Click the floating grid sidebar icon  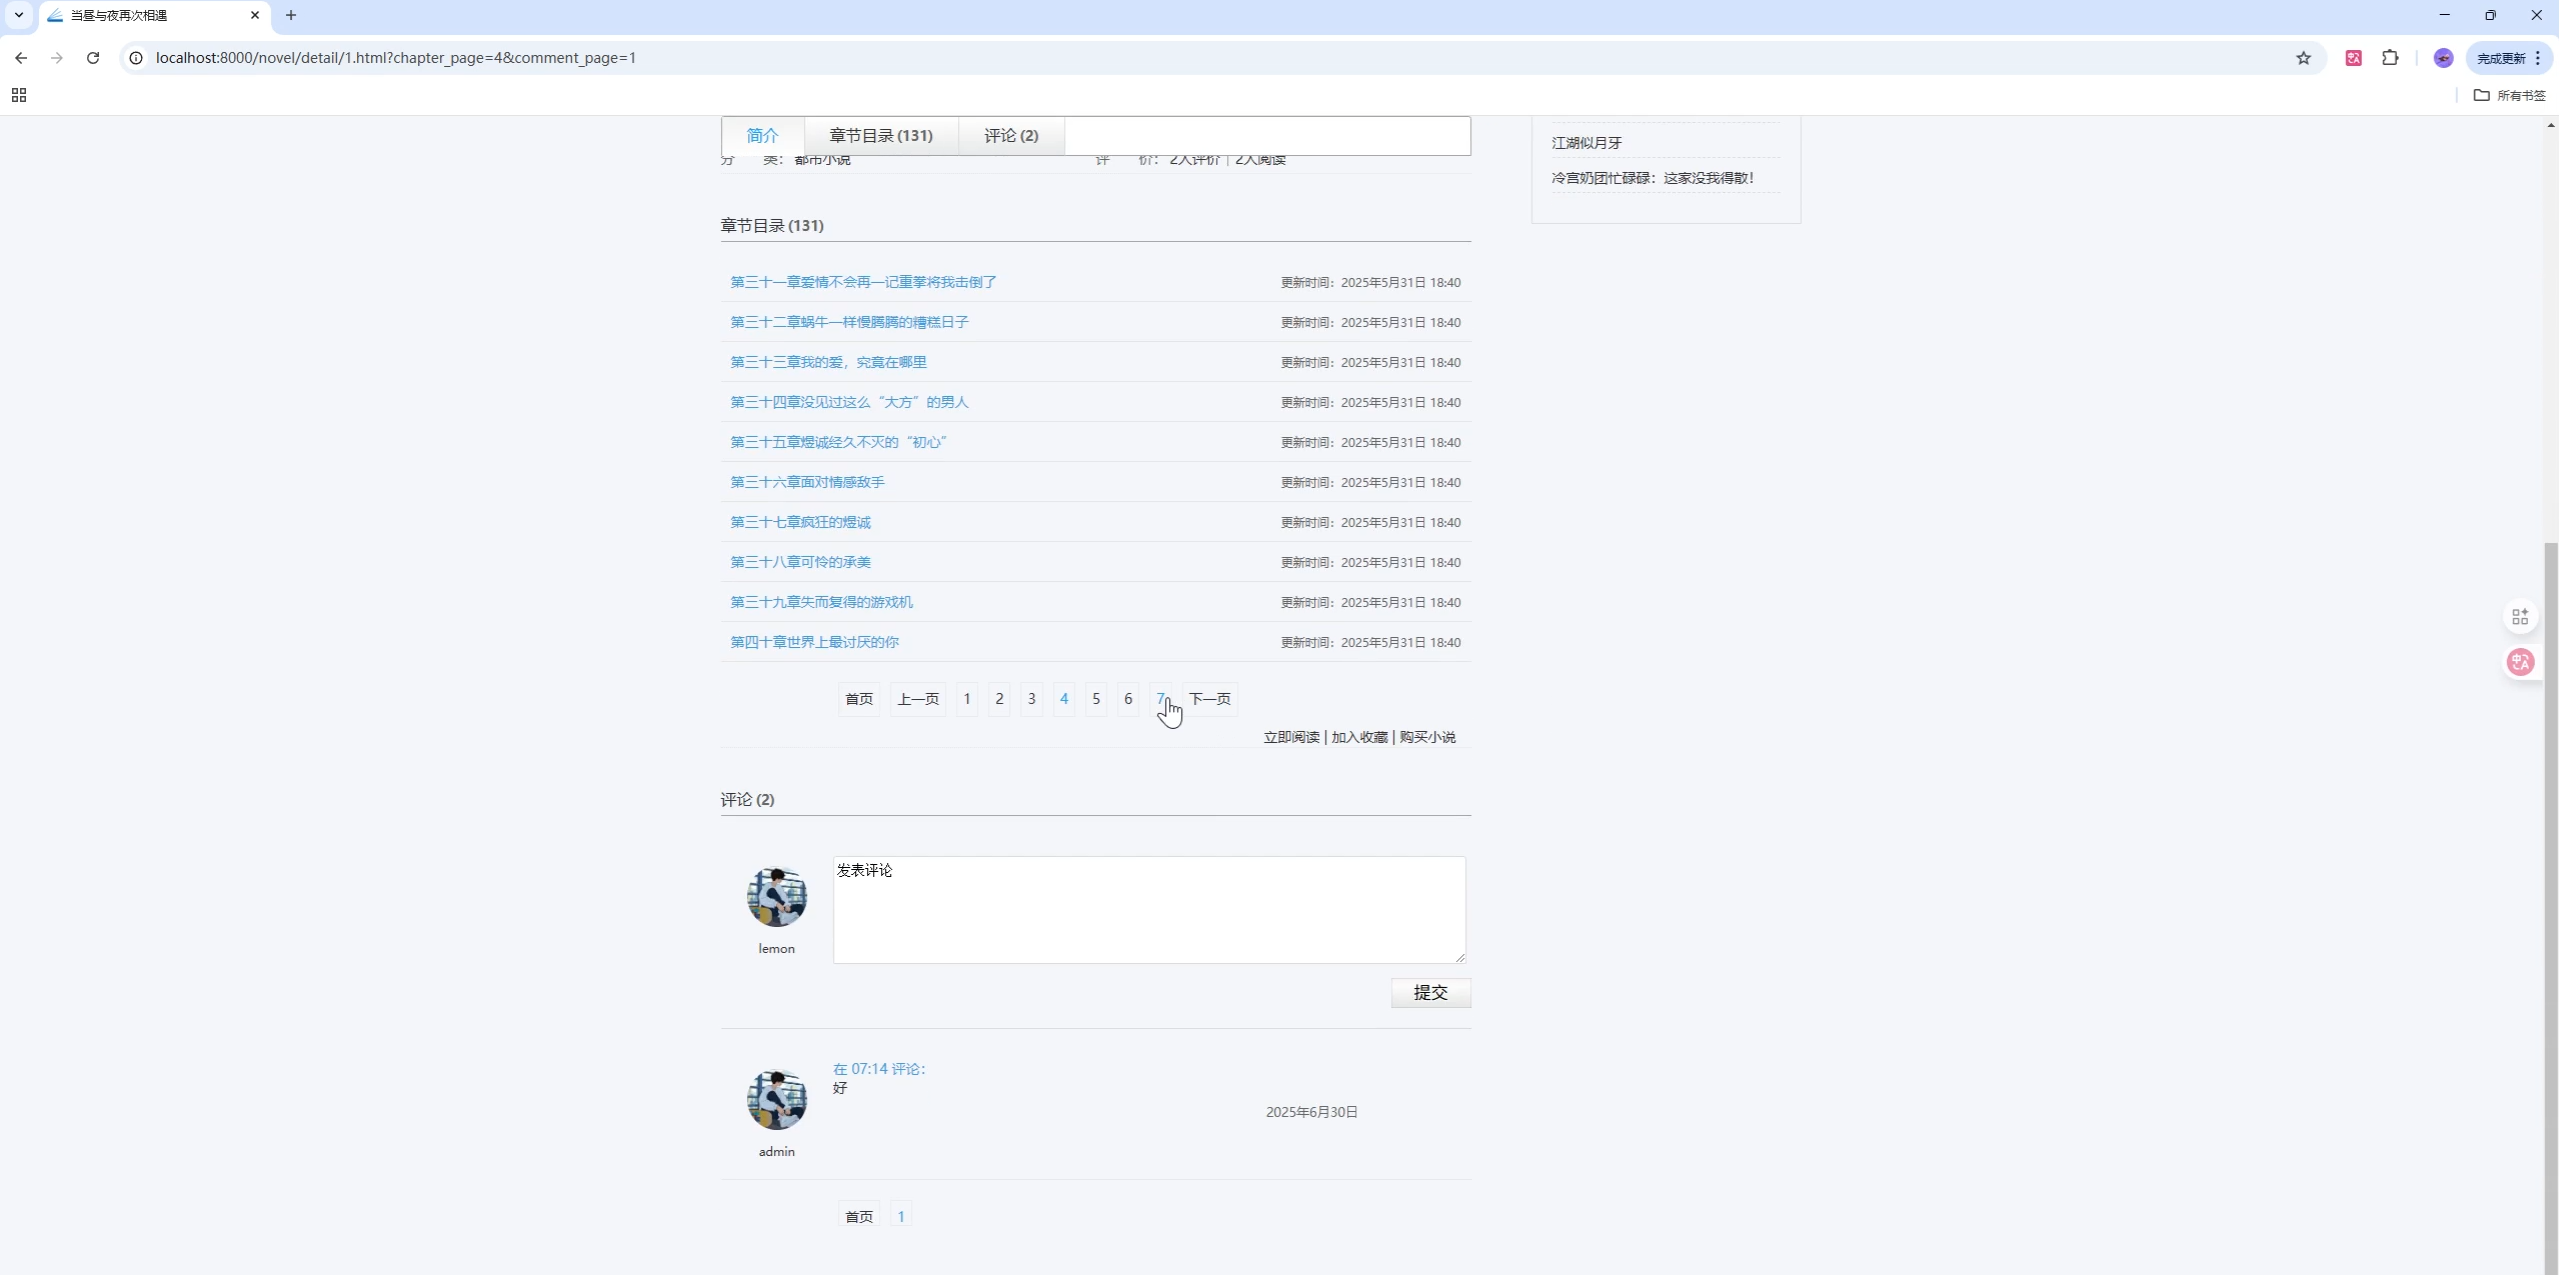2520,617
